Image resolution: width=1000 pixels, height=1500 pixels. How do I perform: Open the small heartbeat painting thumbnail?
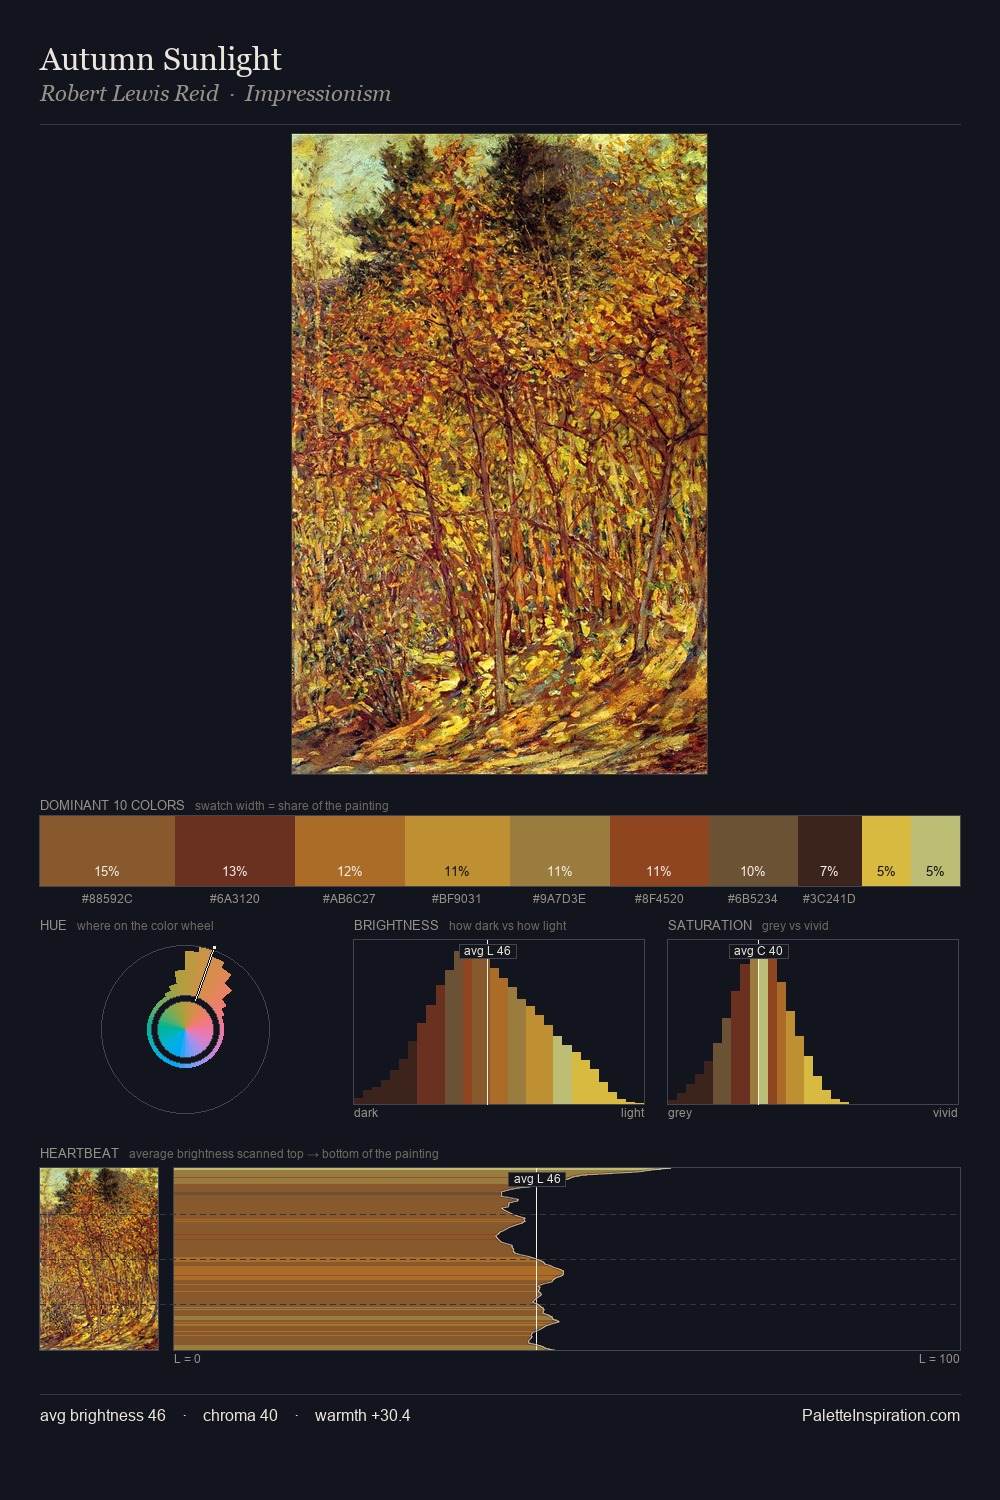click(x=99, y=1259)
